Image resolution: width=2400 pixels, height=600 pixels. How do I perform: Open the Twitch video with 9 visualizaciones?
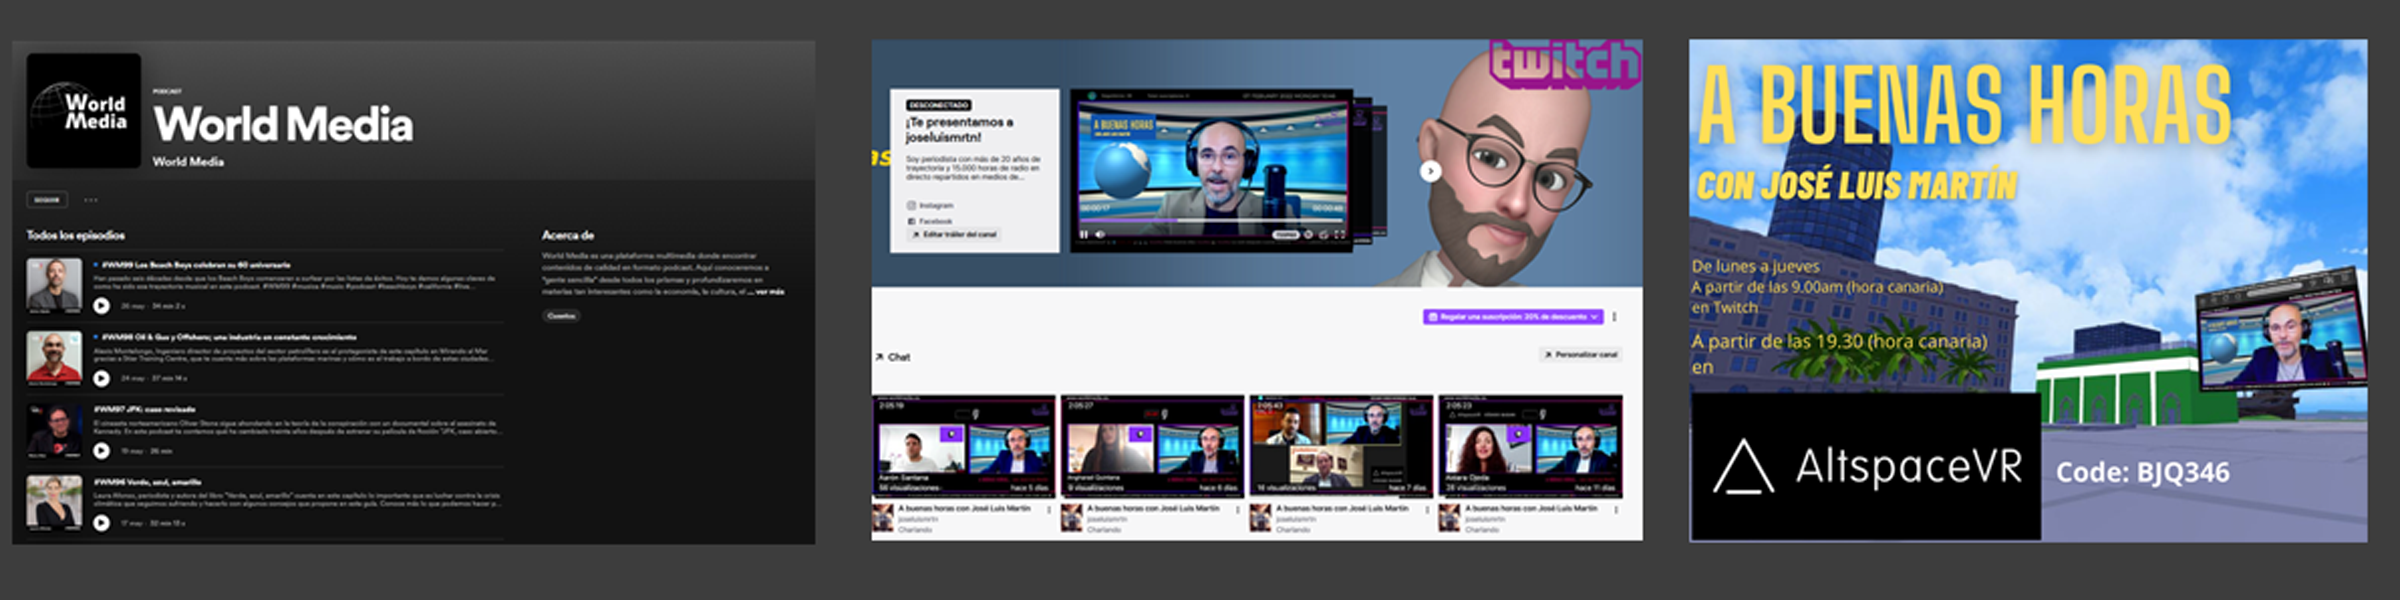[x=1153, y=446]
